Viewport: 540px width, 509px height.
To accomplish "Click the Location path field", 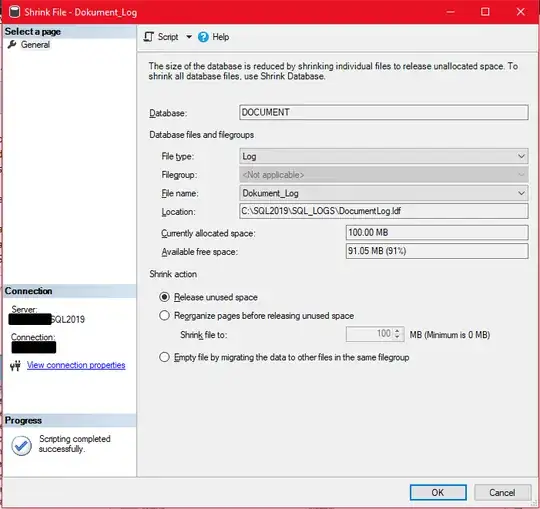I will [x=384, y=211].
